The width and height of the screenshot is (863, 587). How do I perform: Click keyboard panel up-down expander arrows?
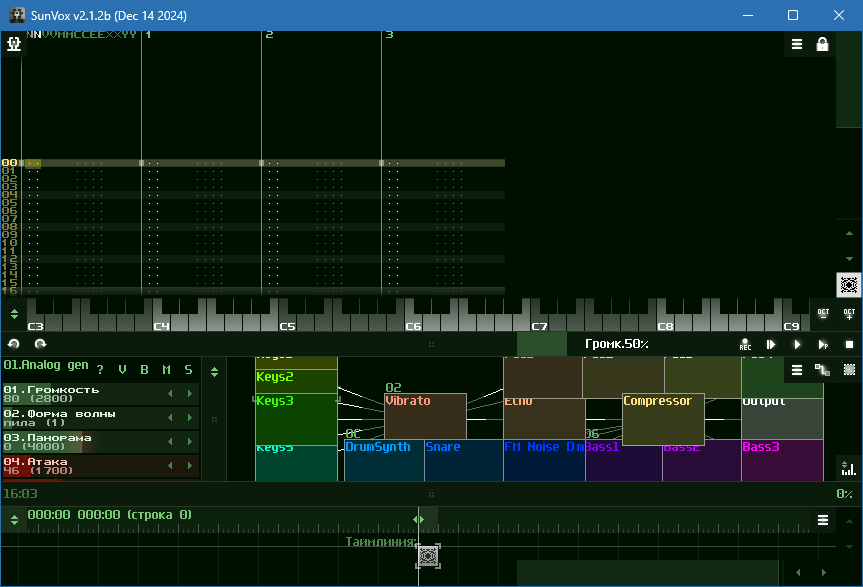tap(14, 314)
